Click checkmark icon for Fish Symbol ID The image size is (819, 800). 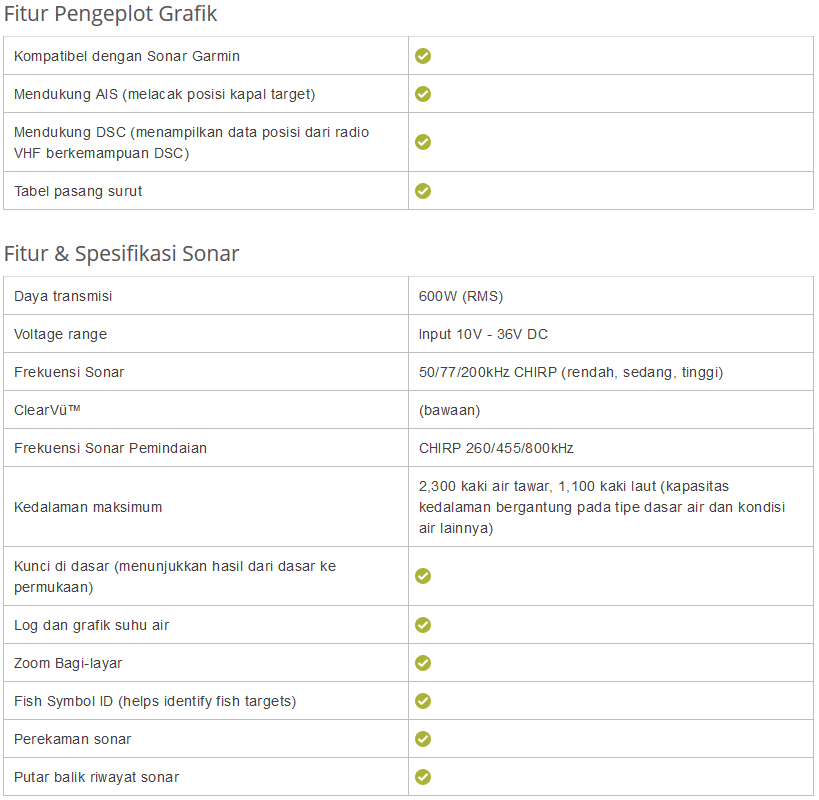click(423, 701)
